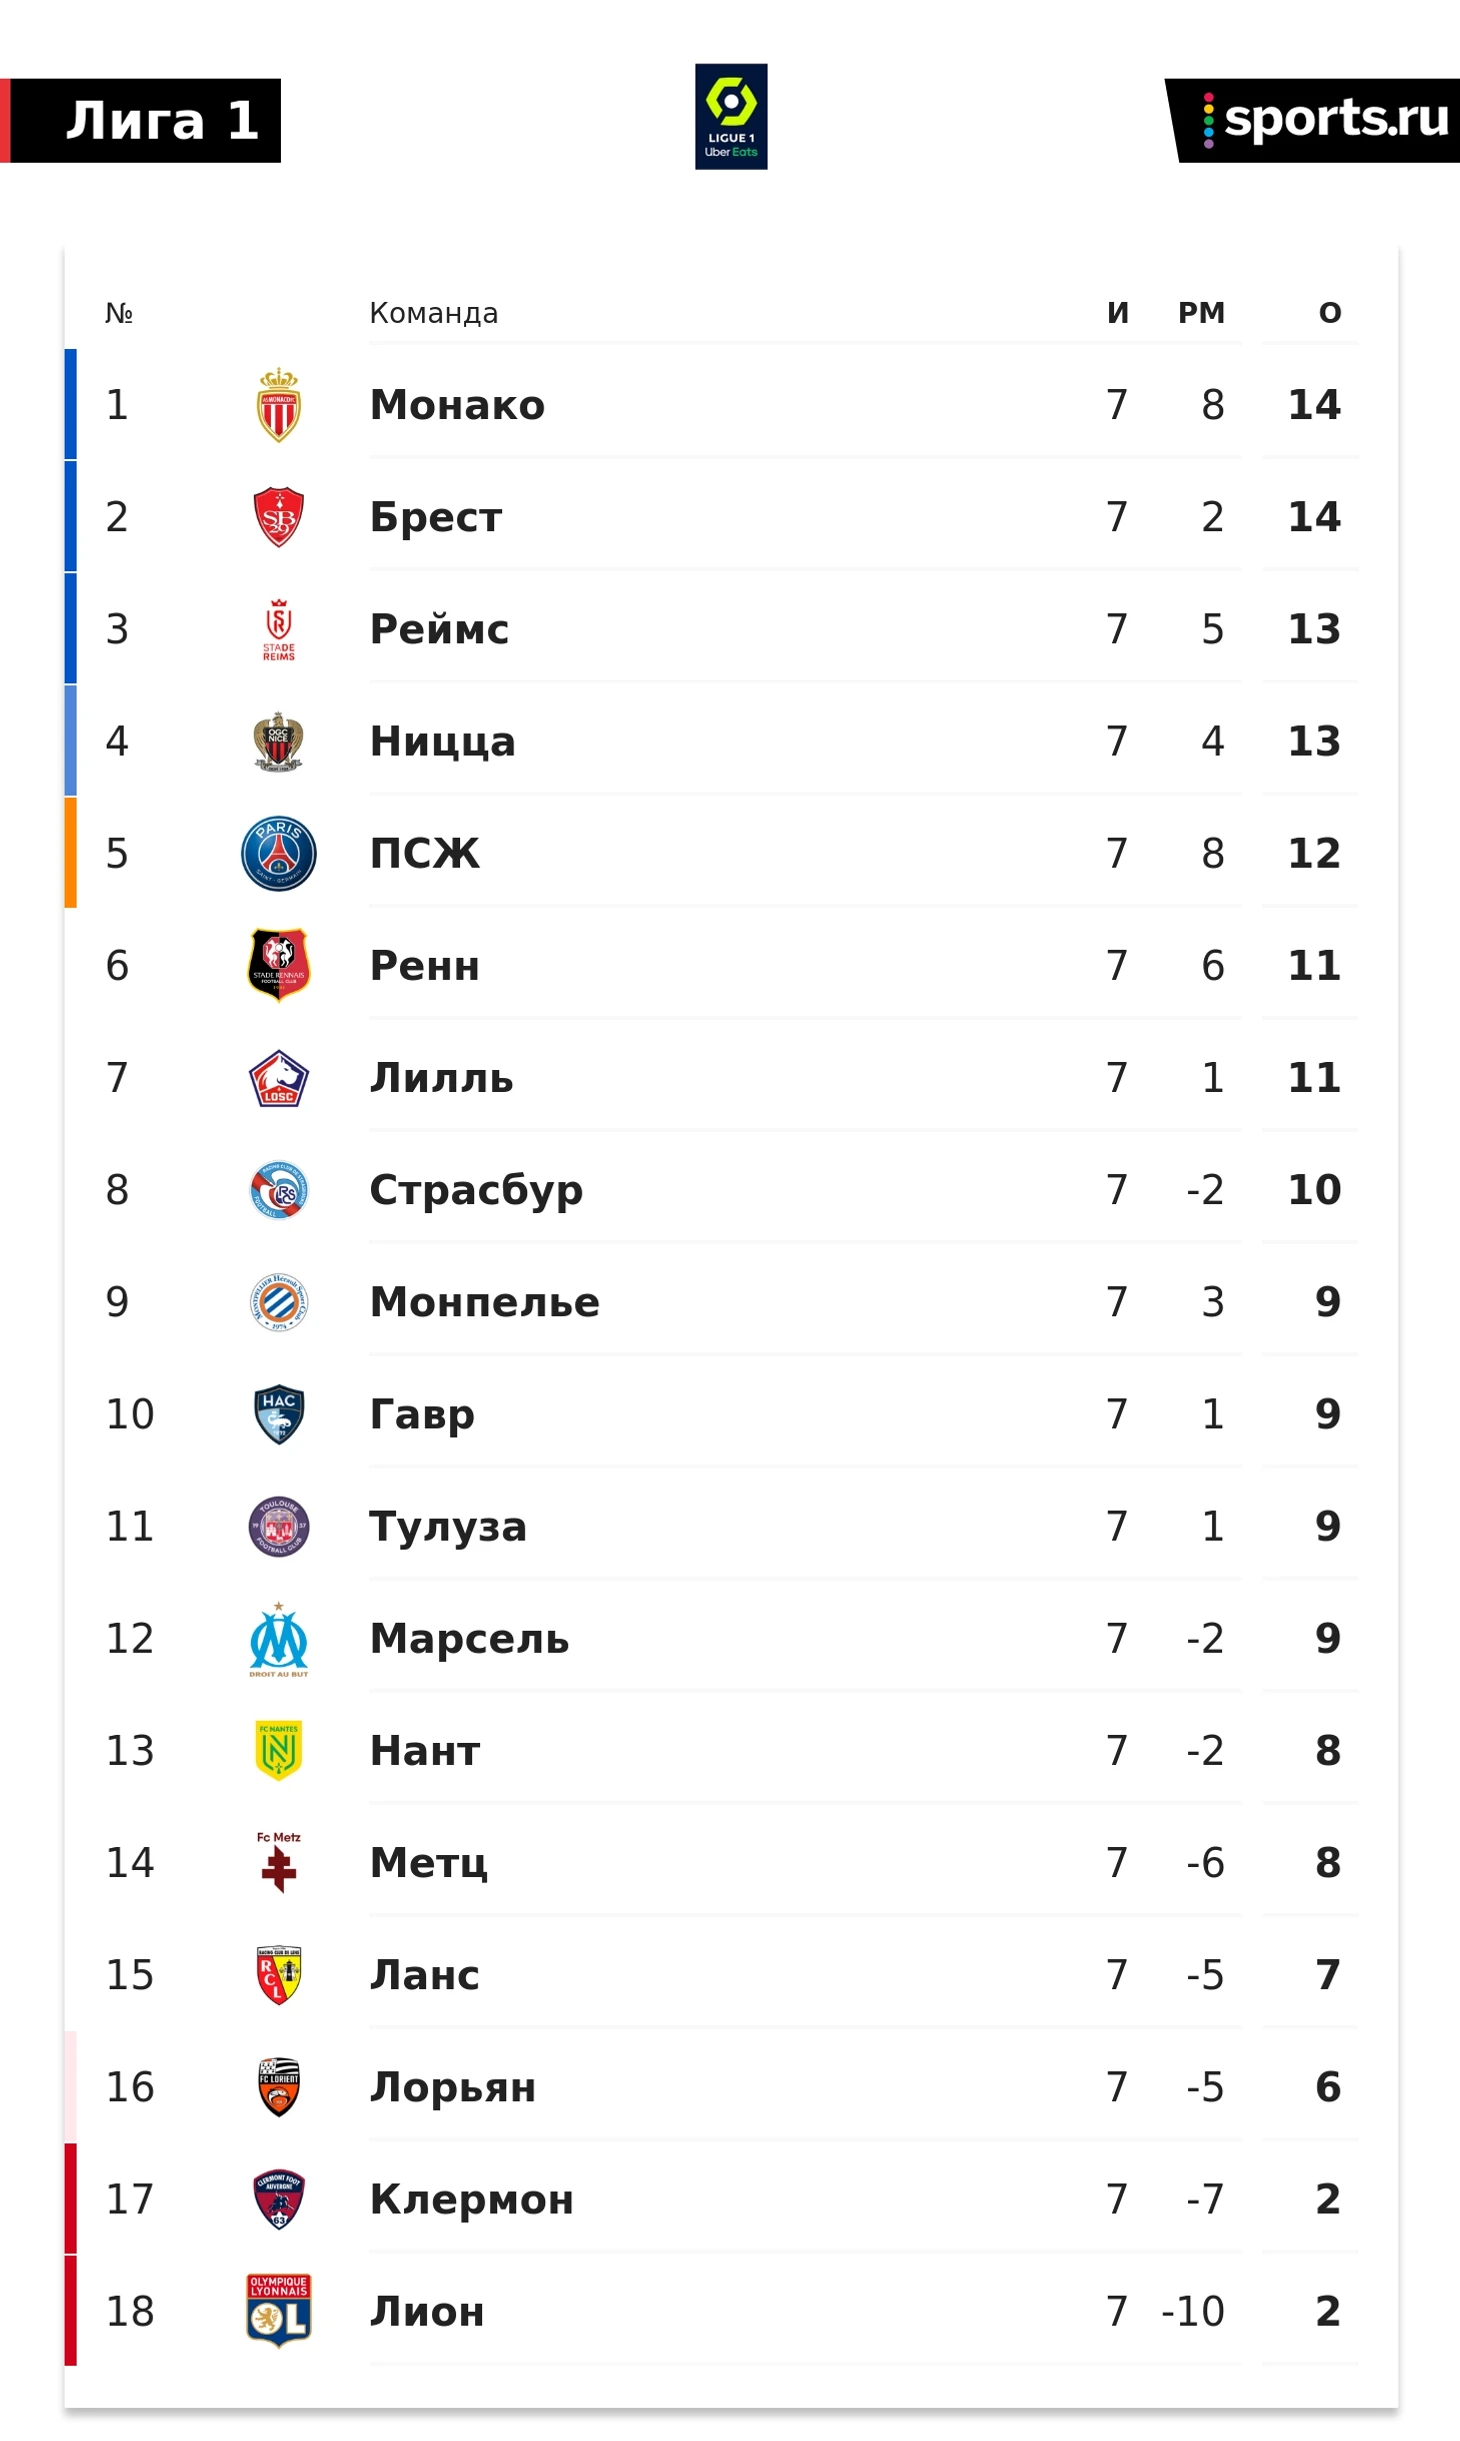Click the РМ column header
Screen dimensions: 1460x2441
tap(1201, 313)
